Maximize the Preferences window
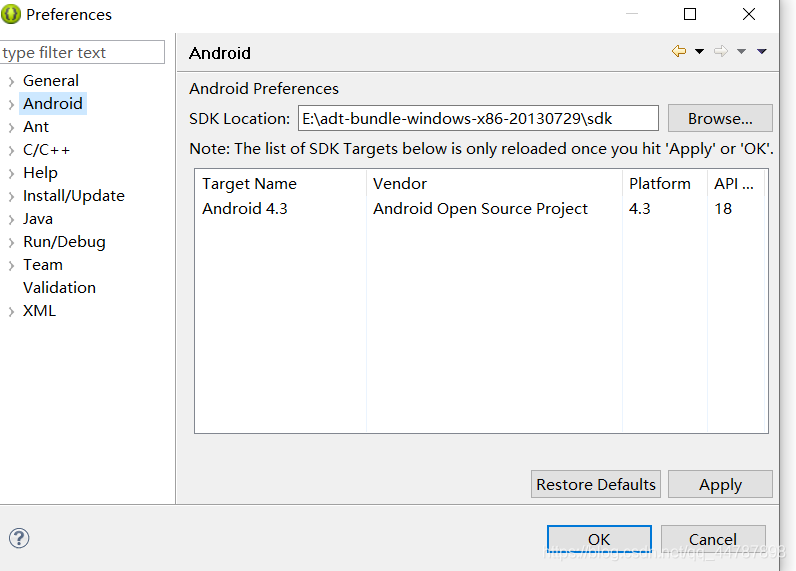Image resolution: width=796 pixels, height=571 pixels. coord(690,14)
